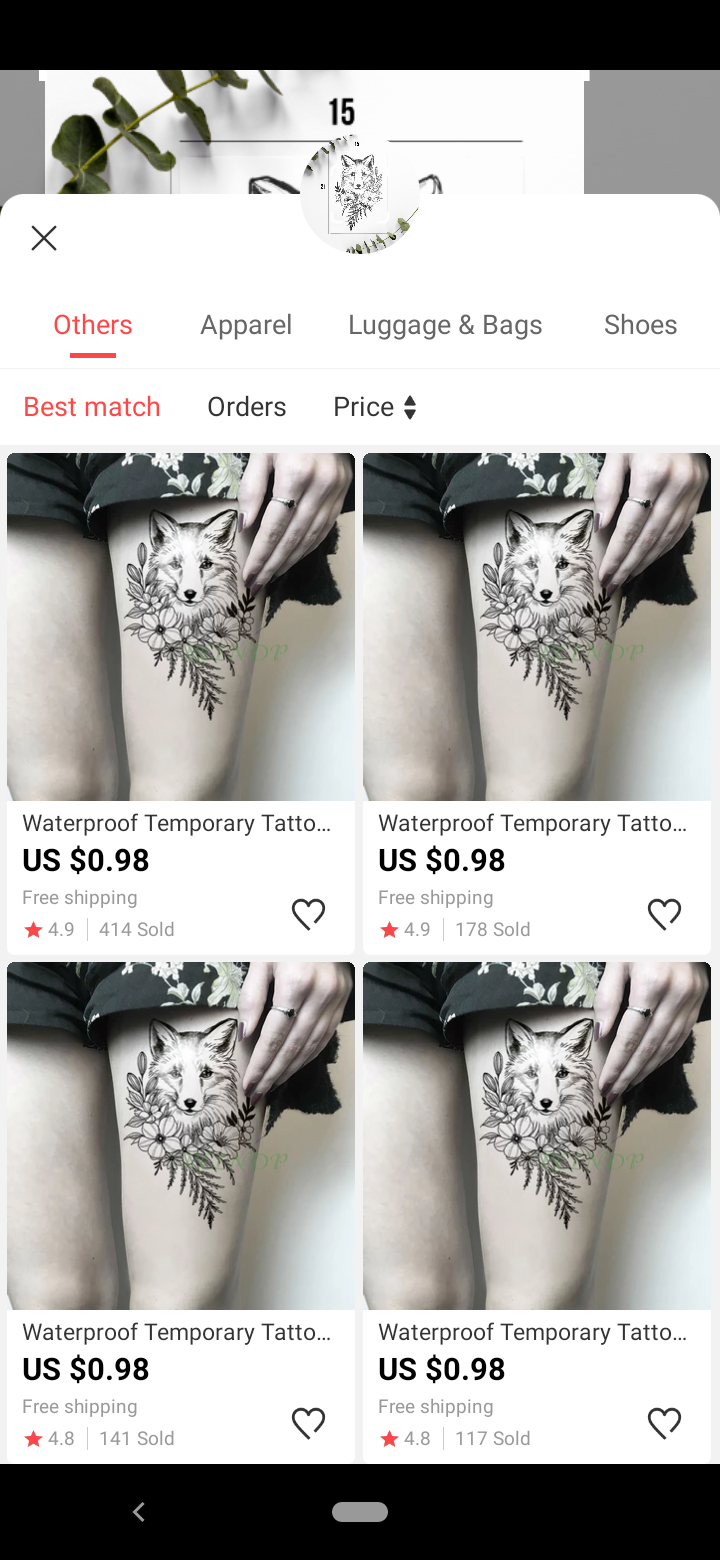Sort results by Best match
This screenshot has height=1560, width=720.
[x=92, y=407]
